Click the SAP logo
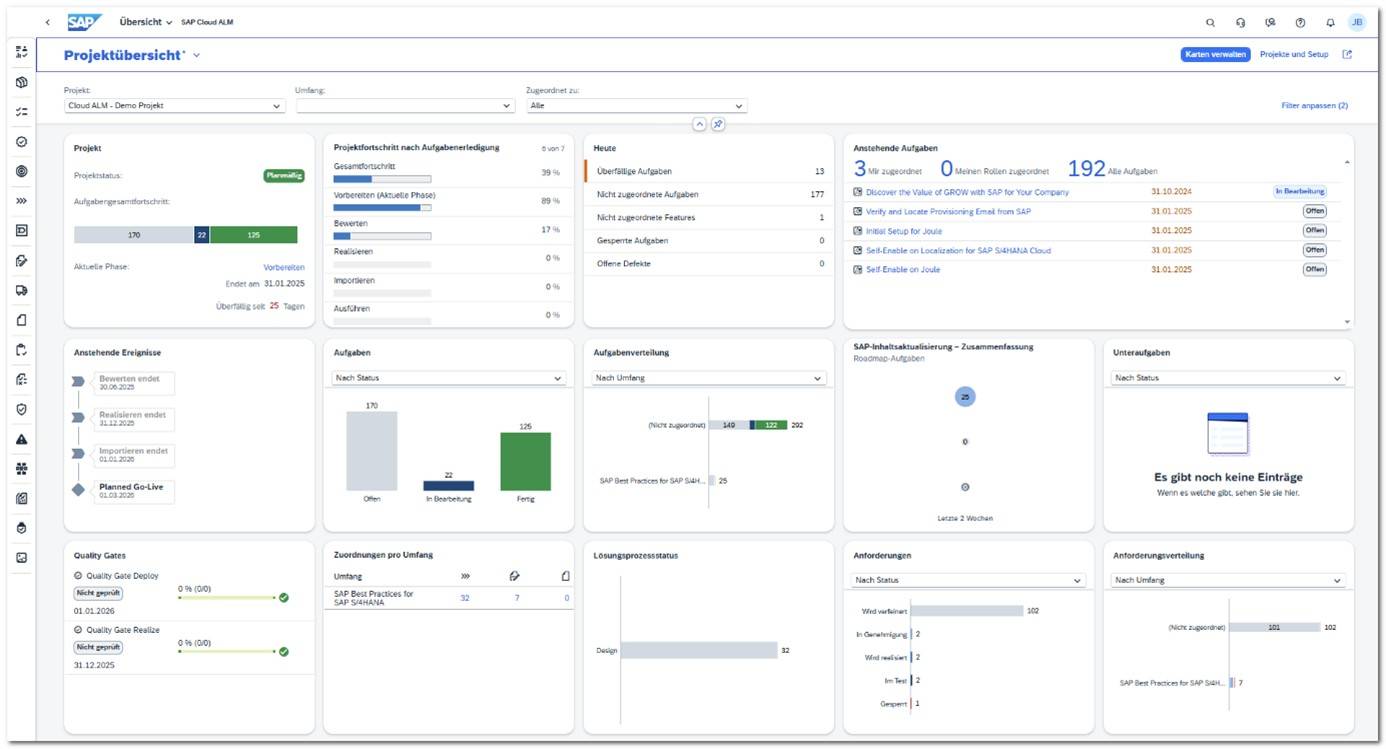This screenshot has width=1386, height=749. pos(86,22)
